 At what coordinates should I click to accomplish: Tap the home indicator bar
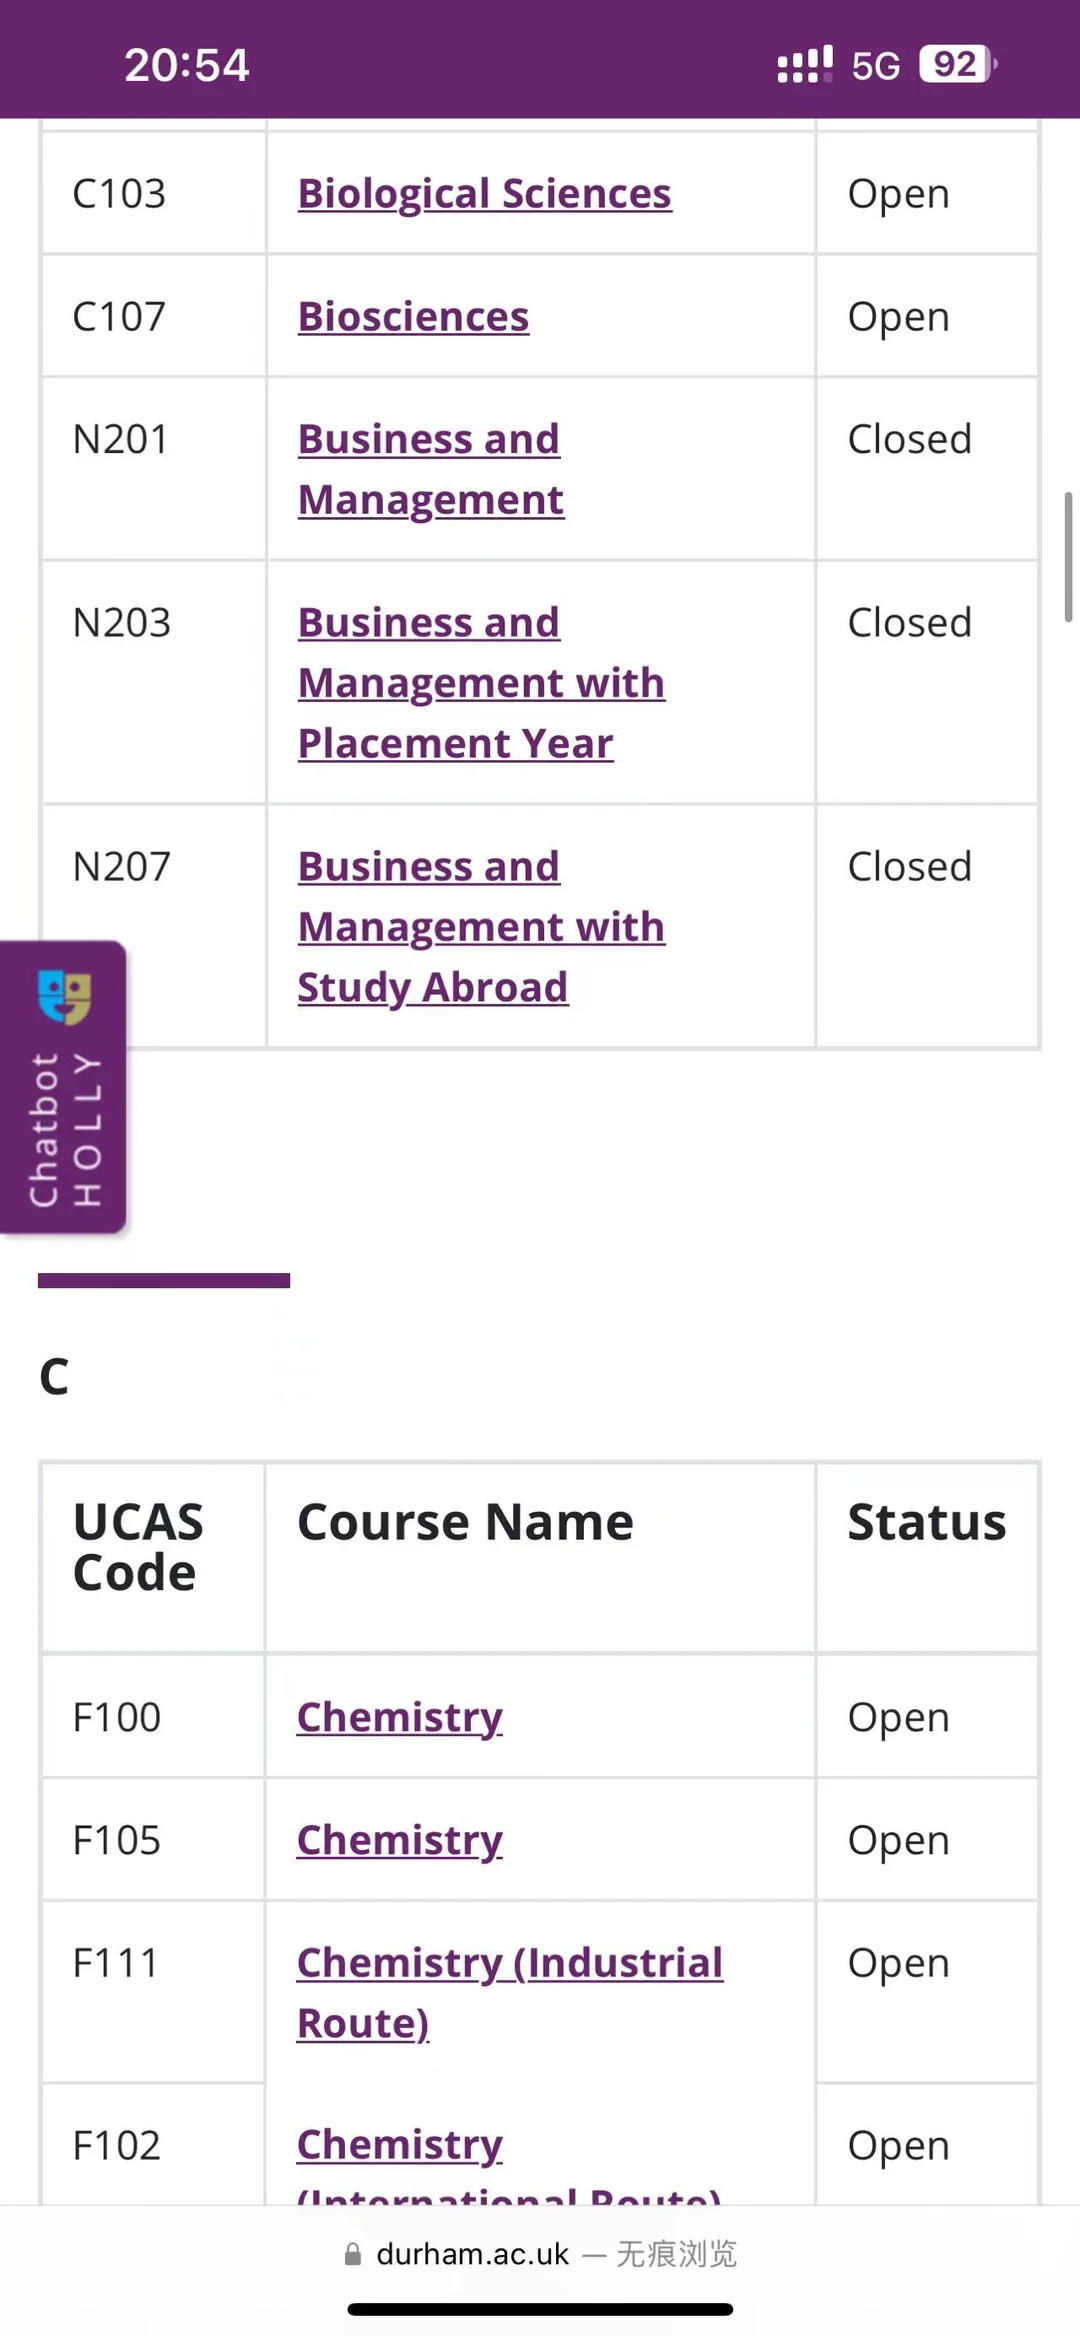540,2309
